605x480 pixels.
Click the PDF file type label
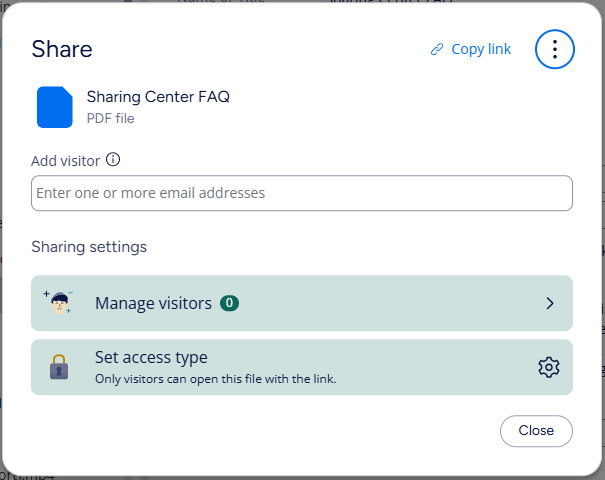(110, 118)
